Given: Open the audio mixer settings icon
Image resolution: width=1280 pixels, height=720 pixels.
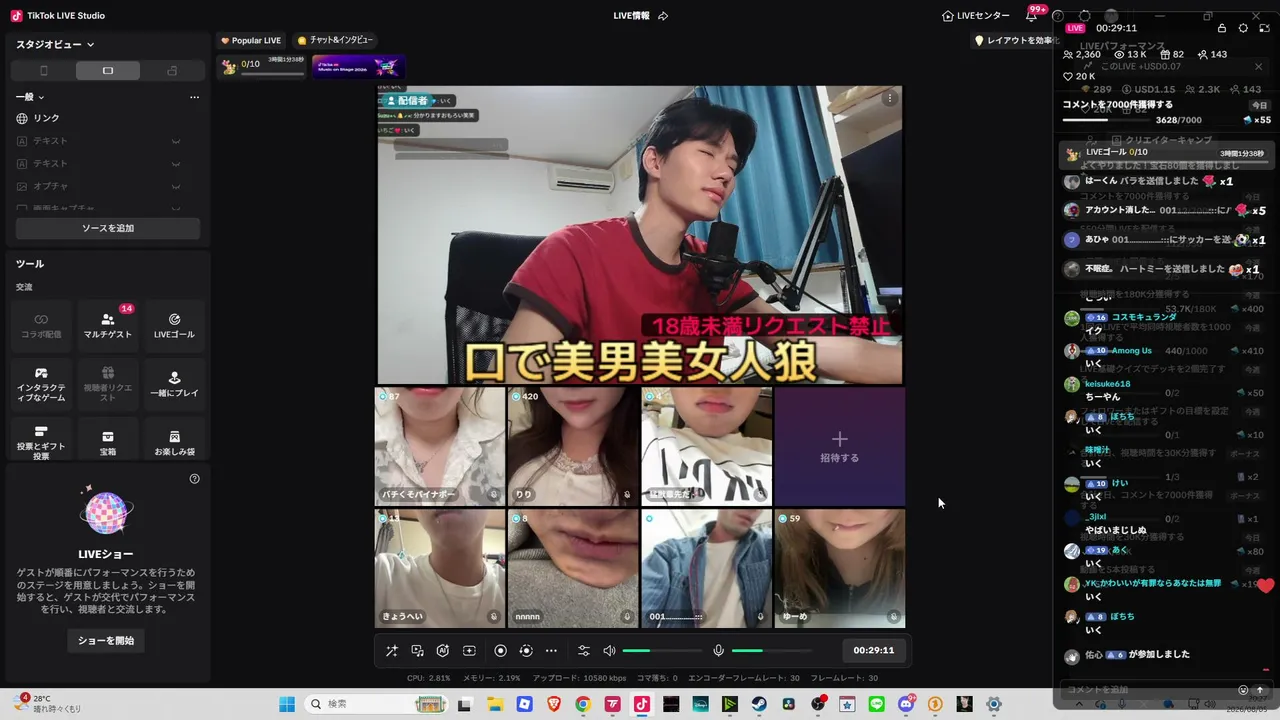Looking at the screenshot, I should tap(584, 651).
